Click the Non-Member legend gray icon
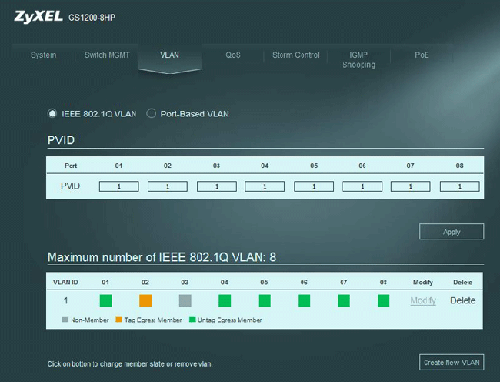The width and height of the screenshot is (500, 382). [65, 320]
